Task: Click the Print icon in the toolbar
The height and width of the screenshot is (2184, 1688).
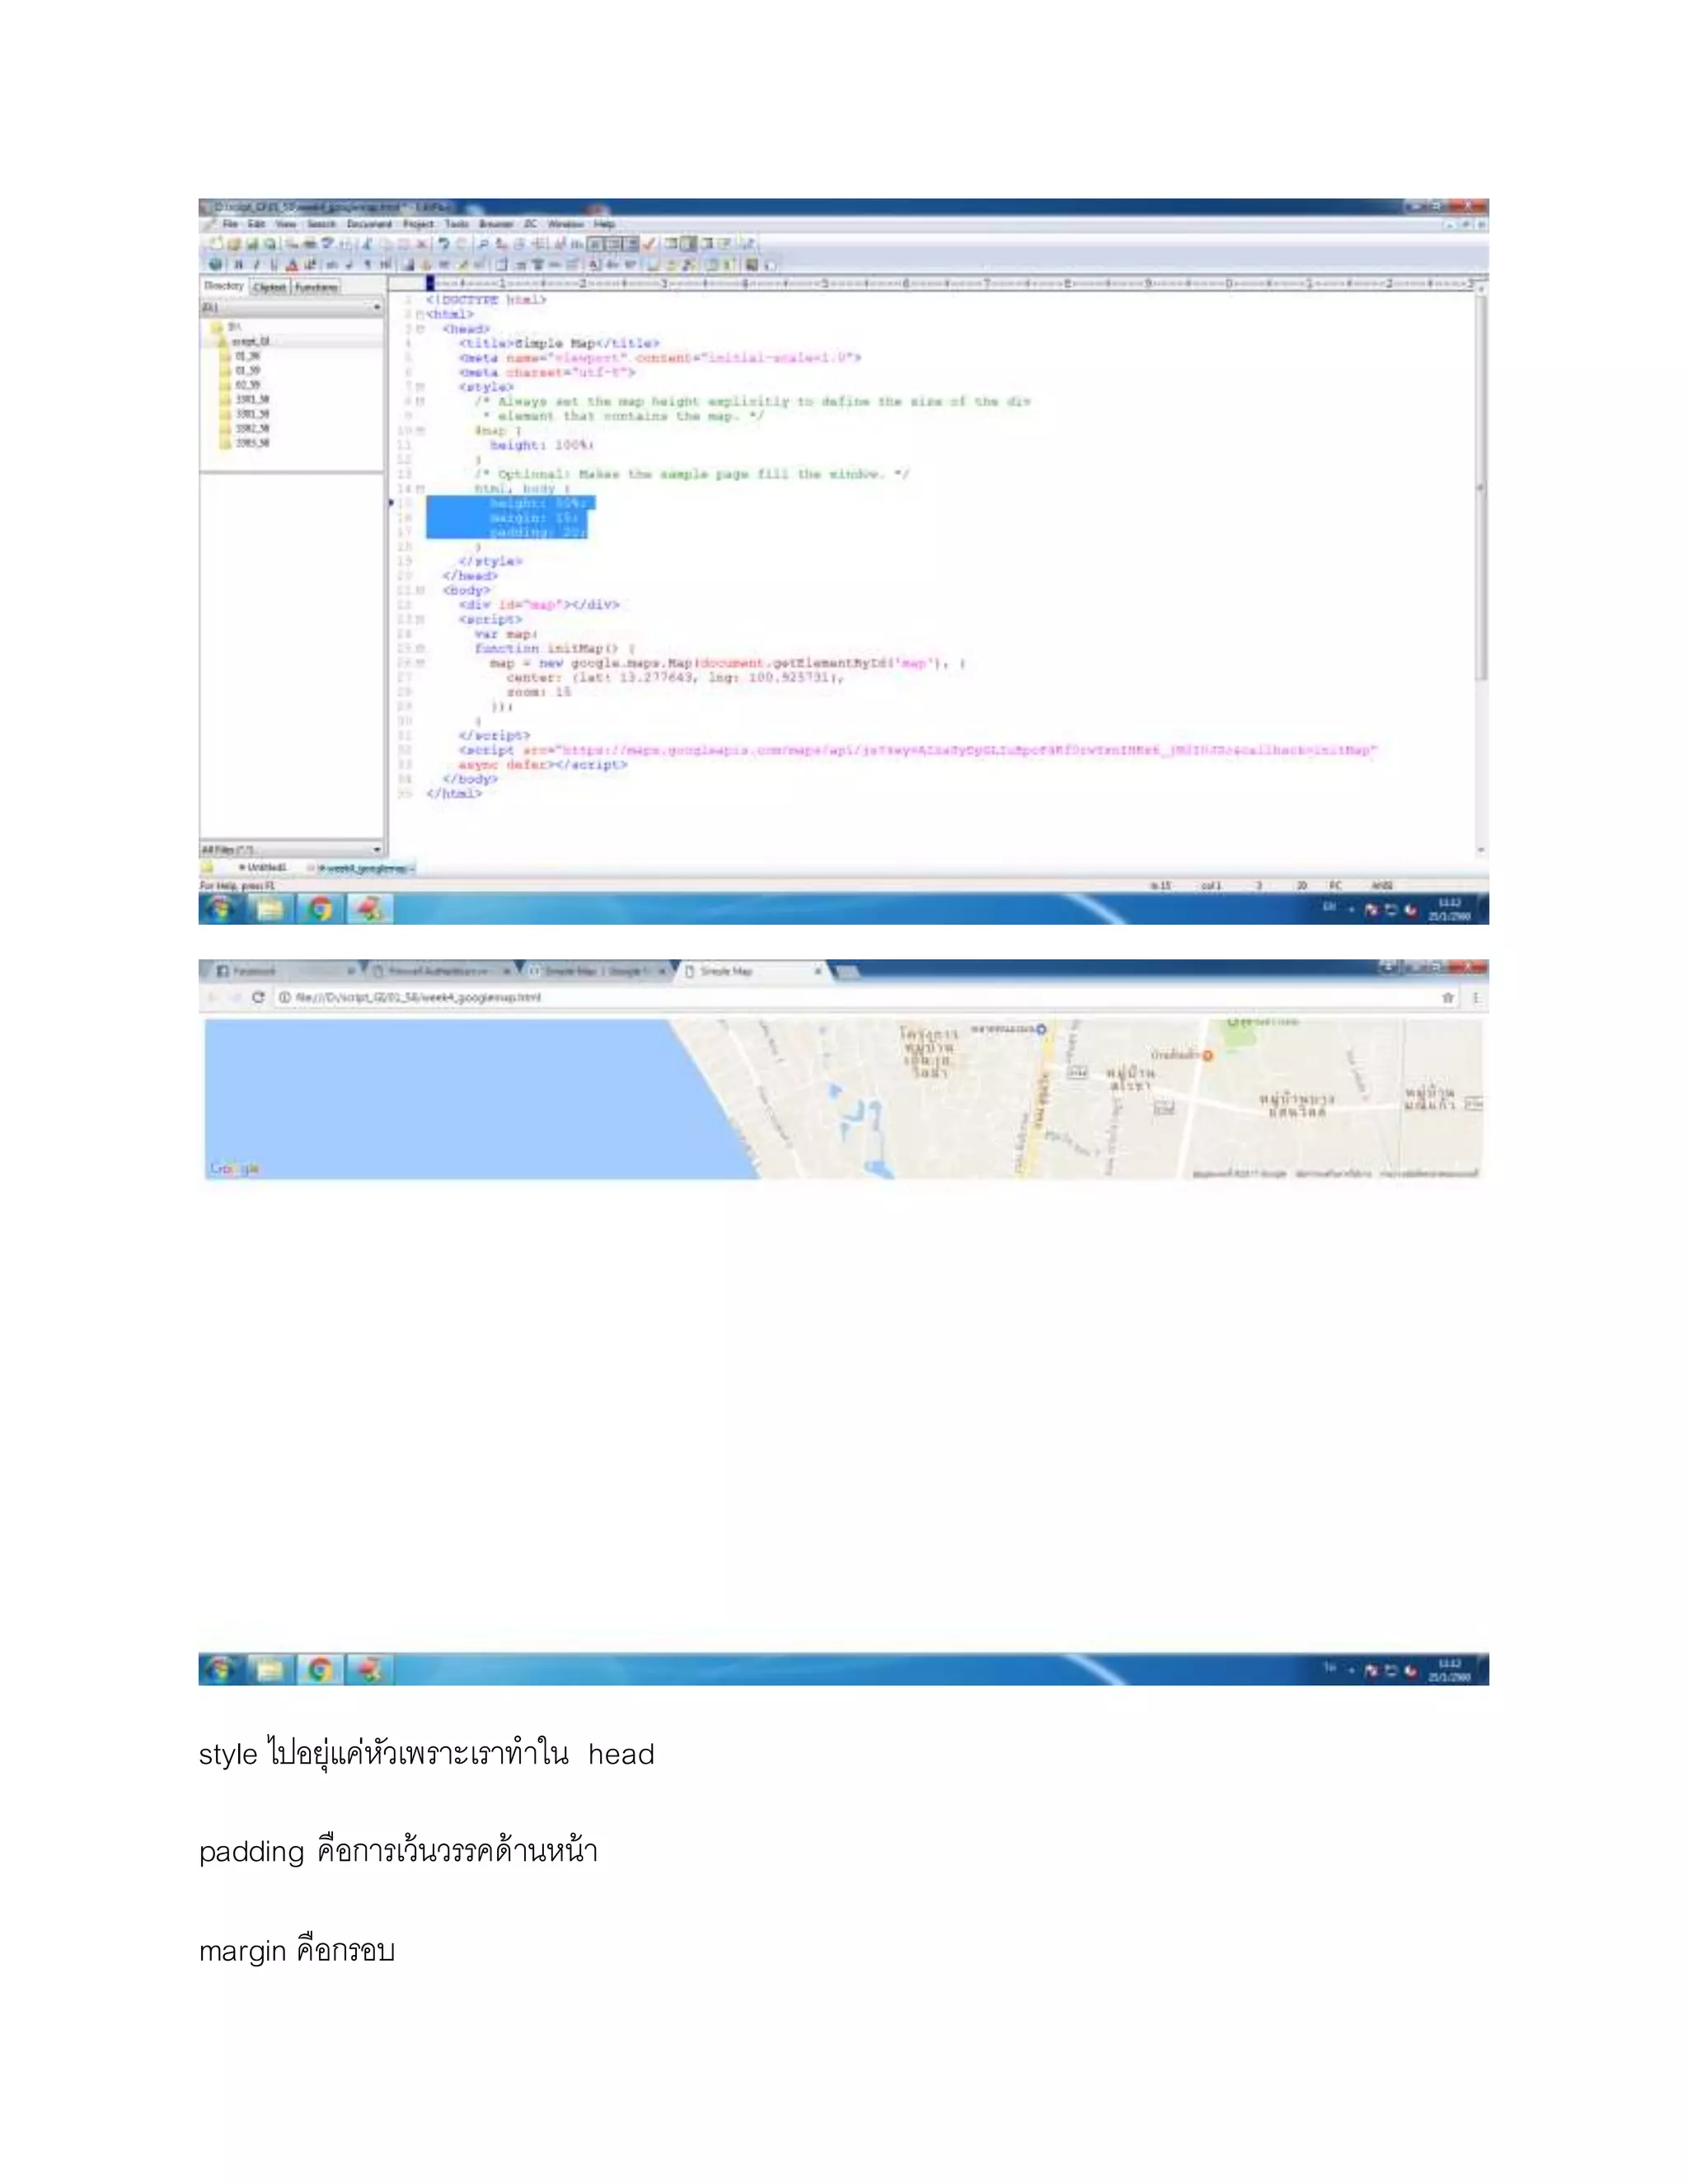Action: pyautogui.click(x=310, y=244)
